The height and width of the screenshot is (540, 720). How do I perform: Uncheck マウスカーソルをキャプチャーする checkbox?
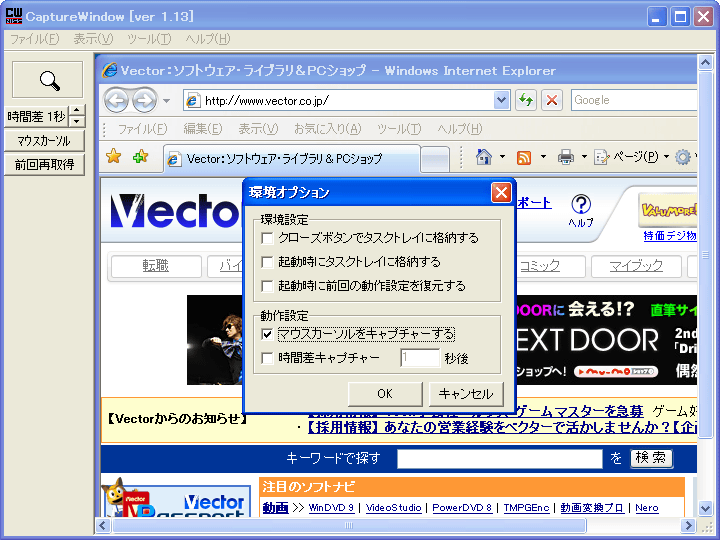pos(267,334)
